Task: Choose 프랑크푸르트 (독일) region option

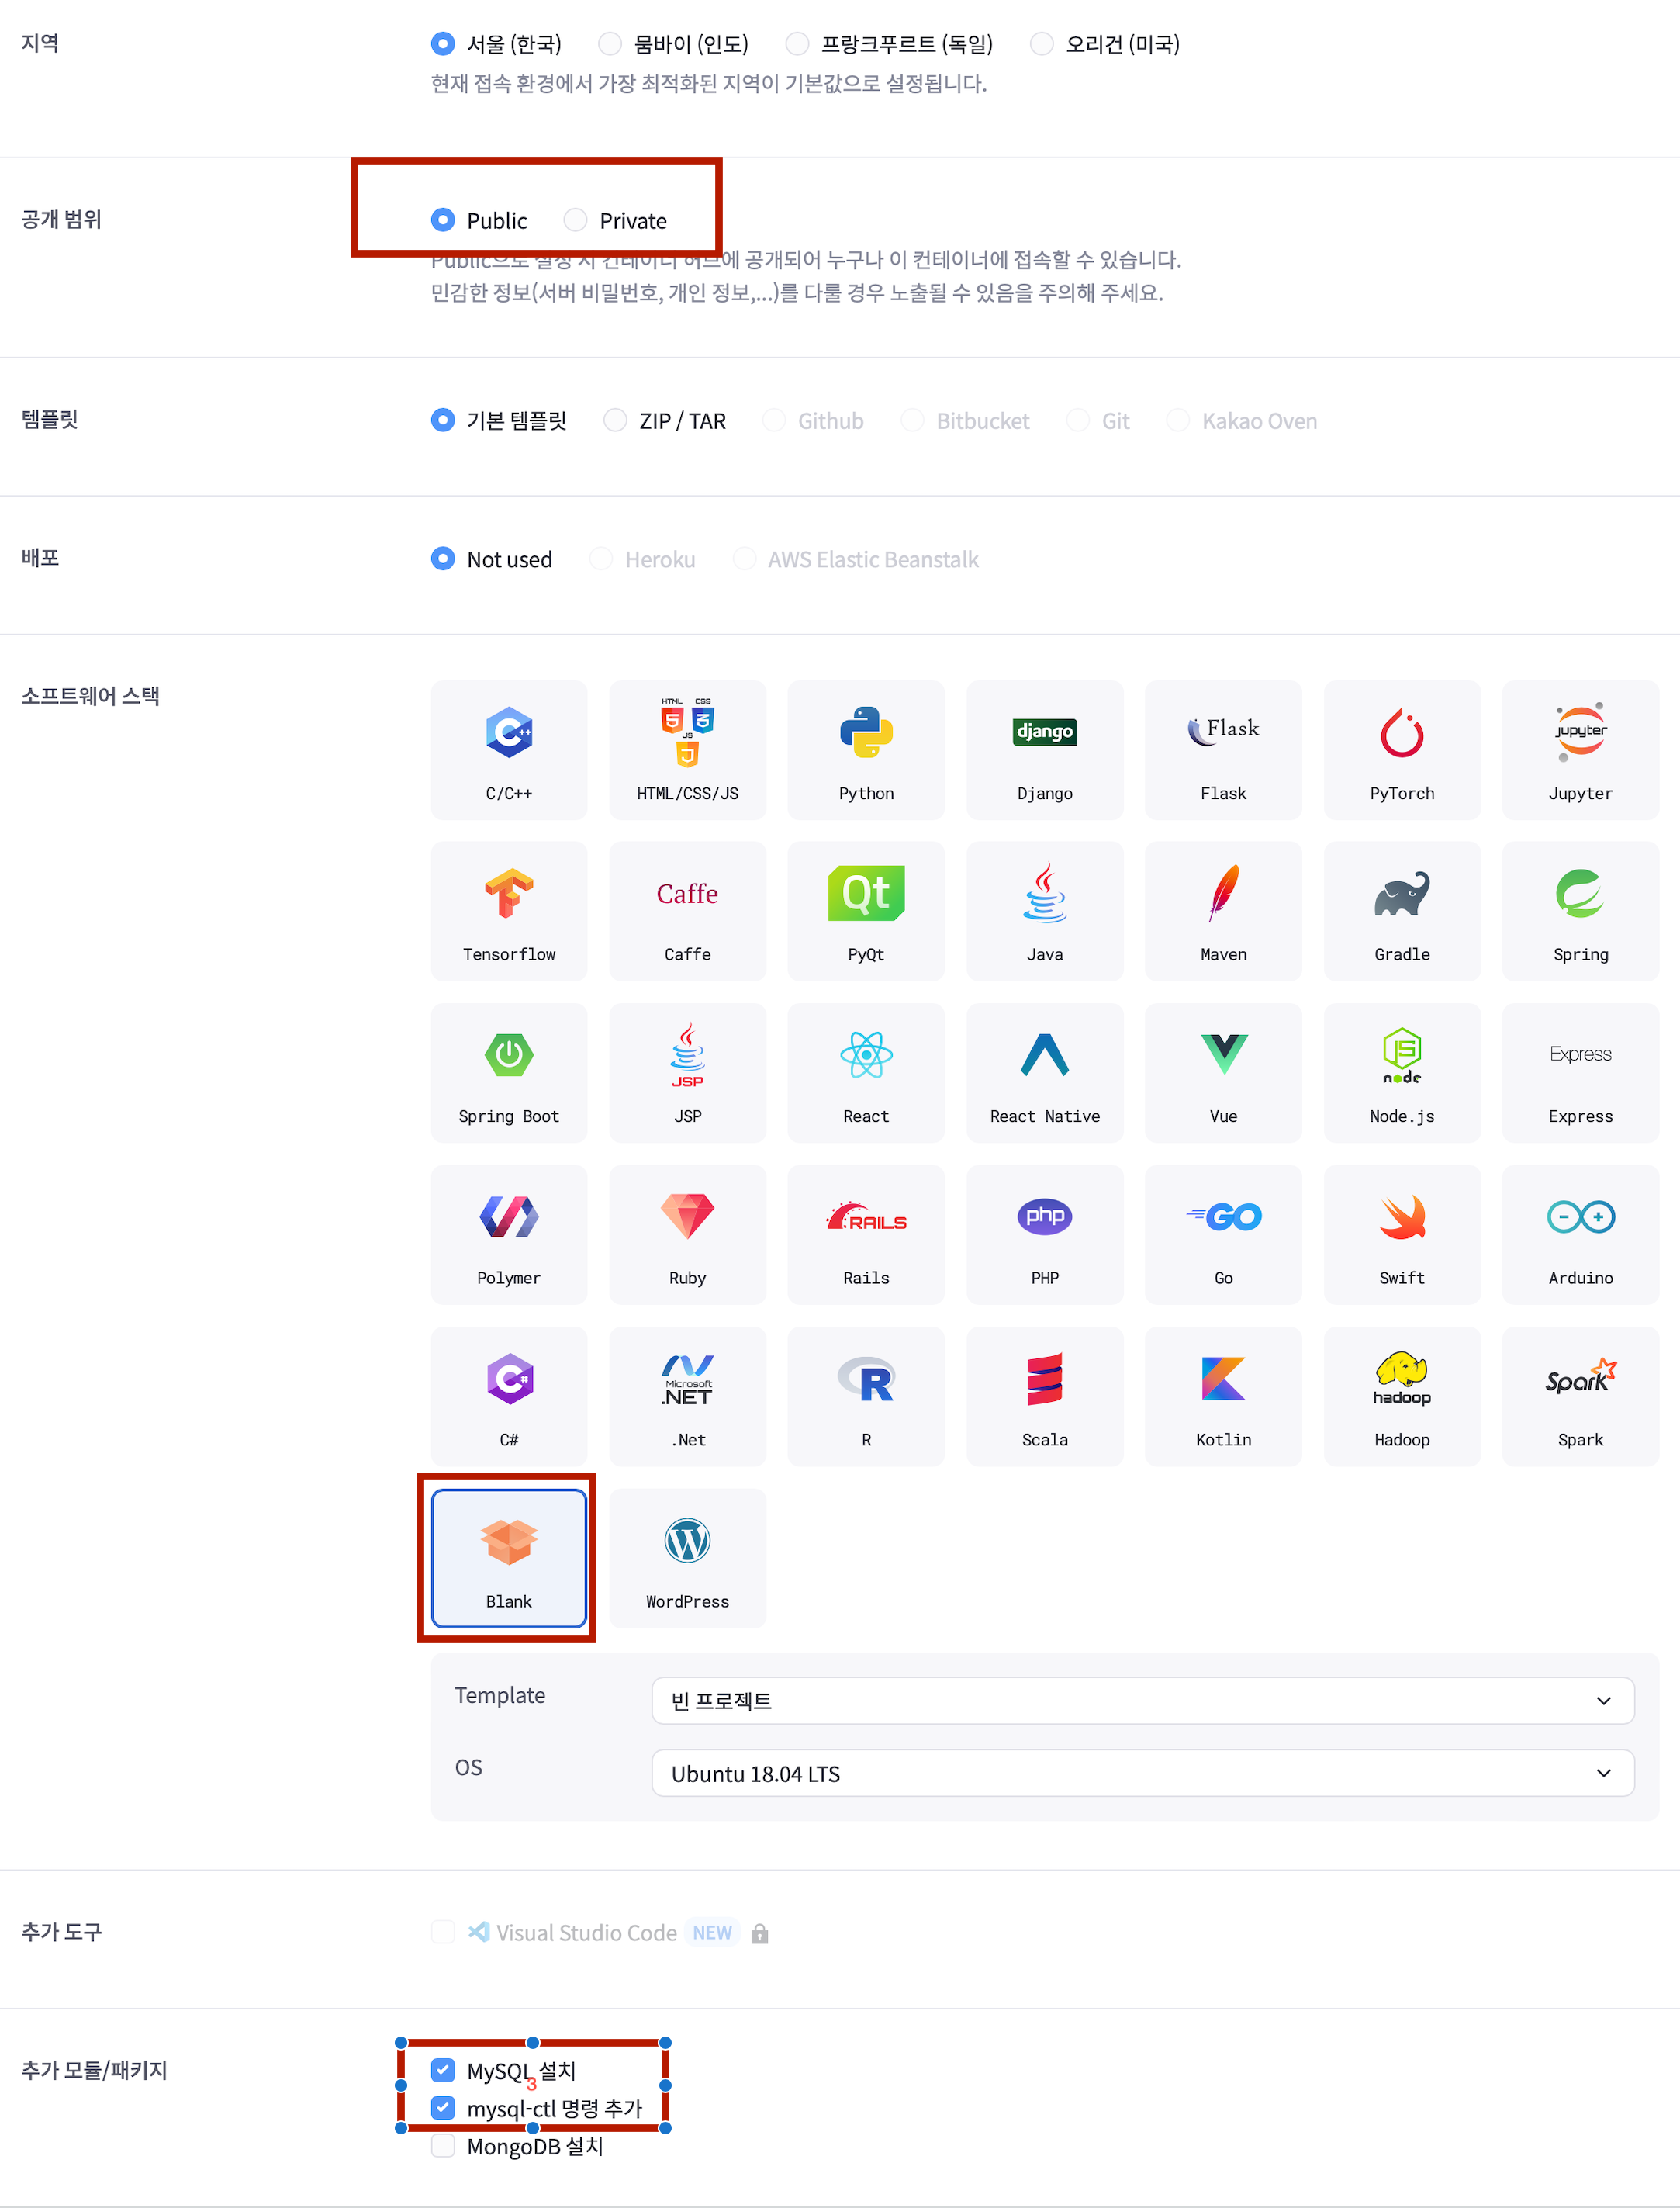Action: coord(797,44)
